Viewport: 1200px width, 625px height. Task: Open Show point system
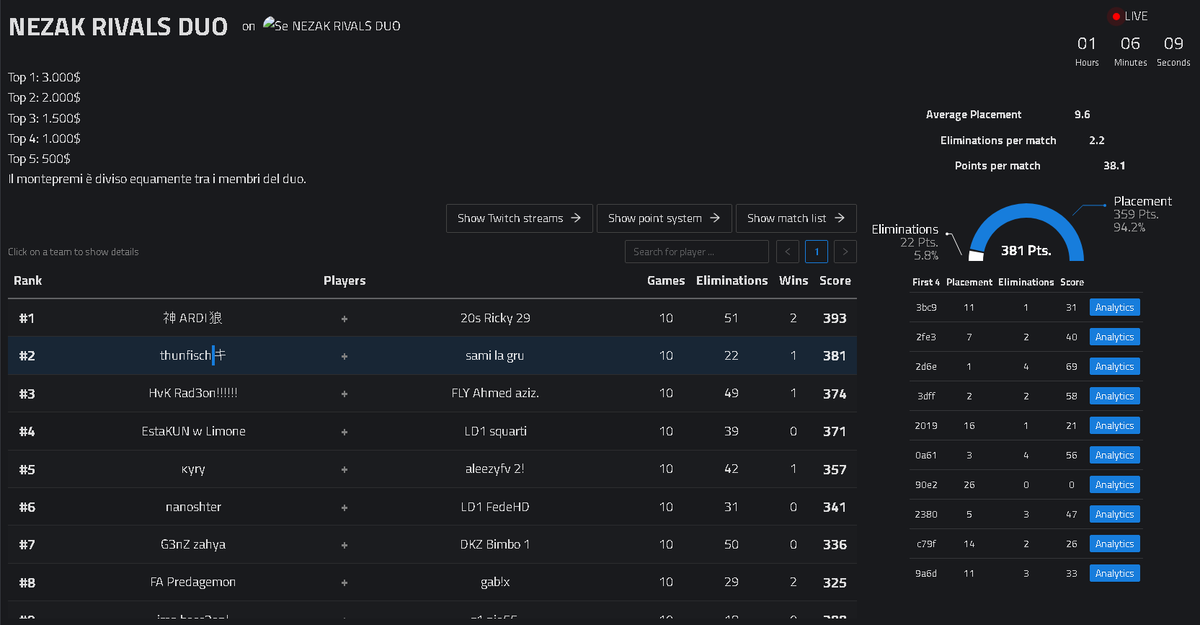(664, 218)
